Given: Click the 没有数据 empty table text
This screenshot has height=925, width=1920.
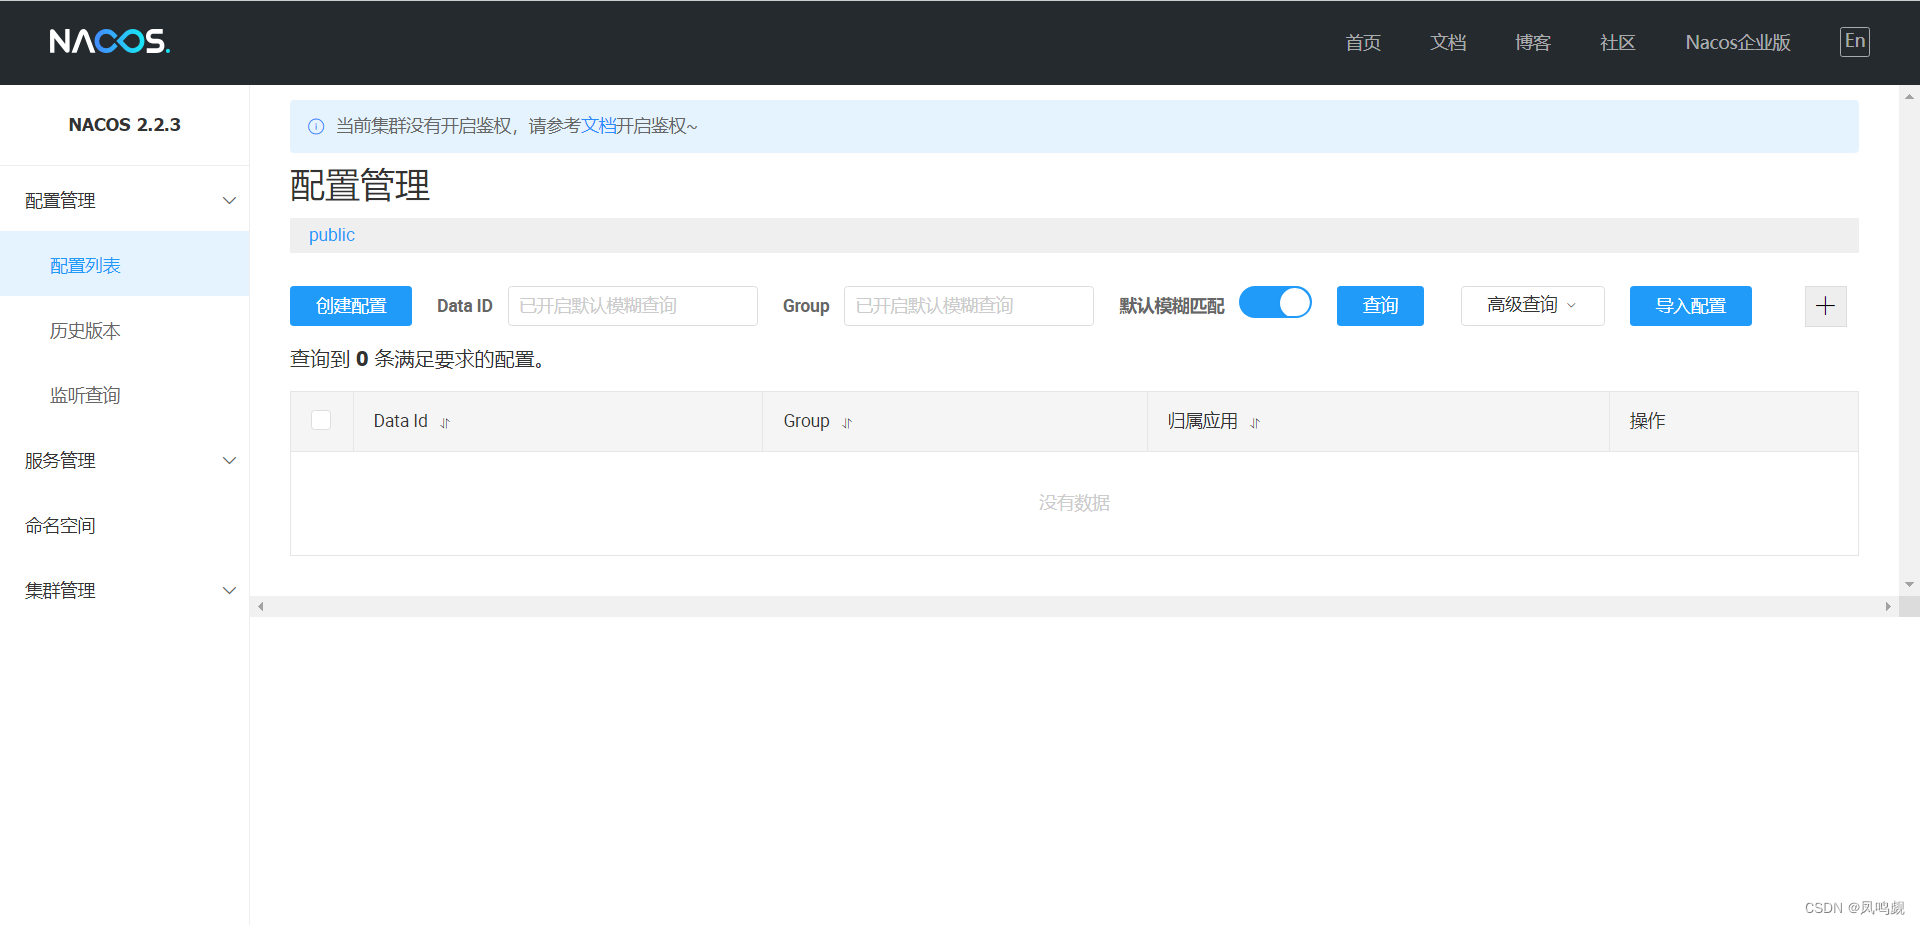Looking at the screenshot, I should (1074, 503).
